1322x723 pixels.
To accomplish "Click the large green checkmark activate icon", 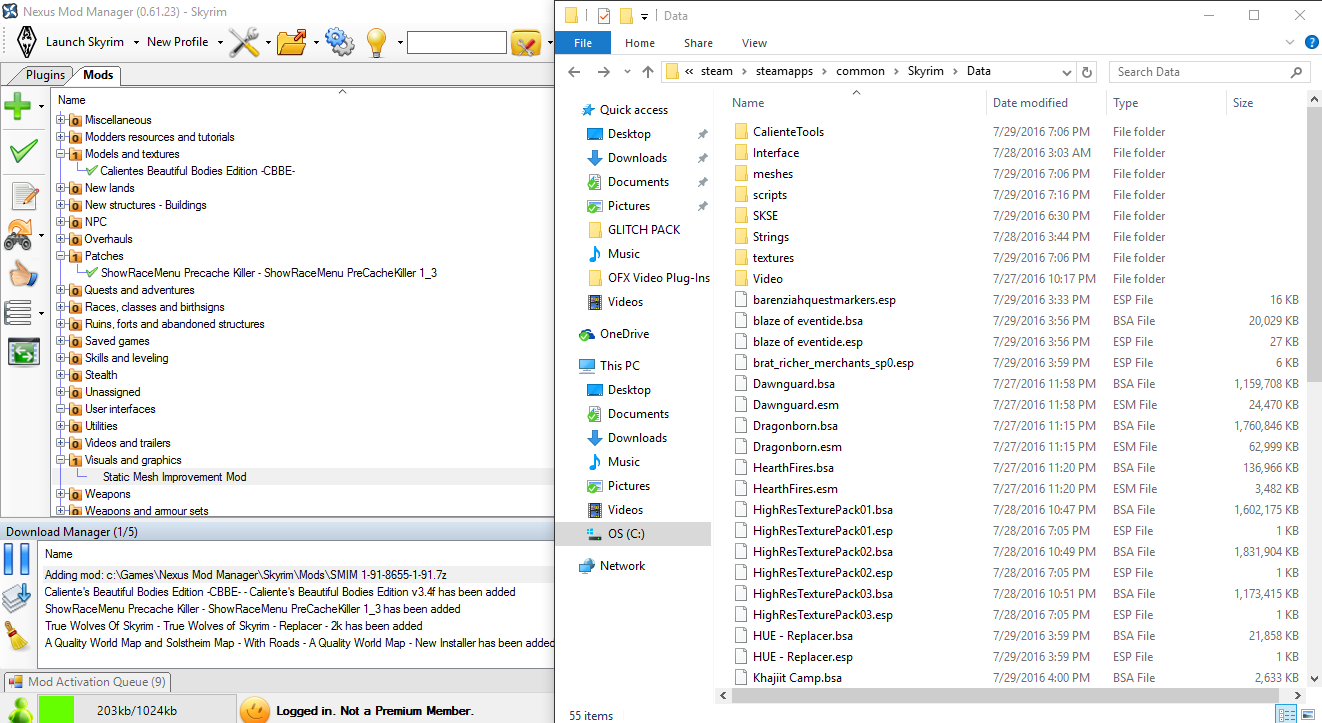I will click(x=22, y=151).
